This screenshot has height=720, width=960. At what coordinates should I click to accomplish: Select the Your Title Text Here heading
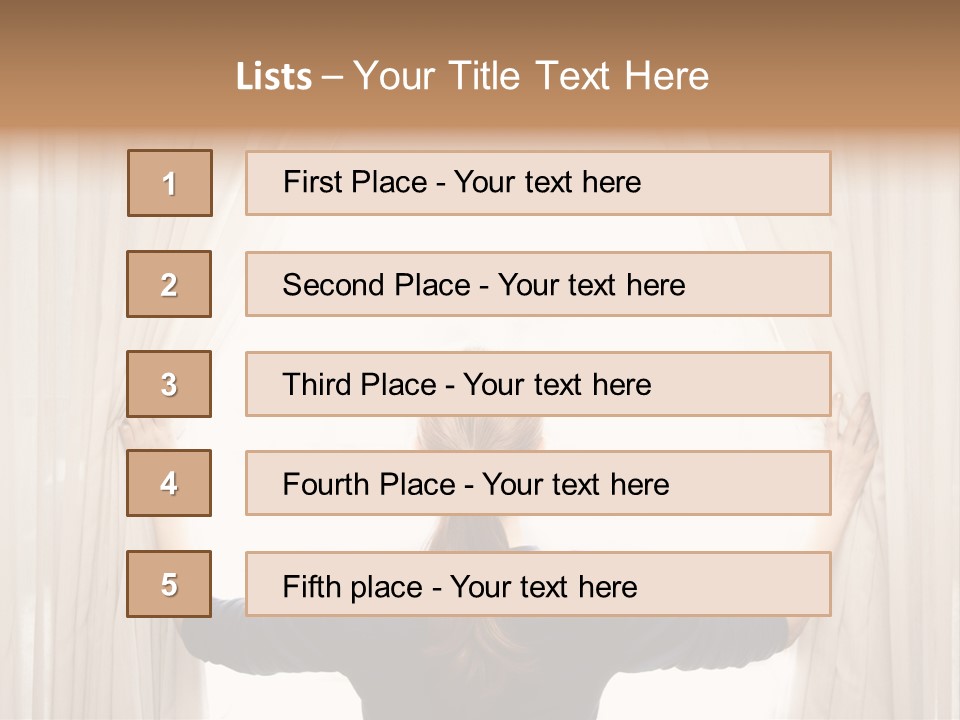(531, 76)
